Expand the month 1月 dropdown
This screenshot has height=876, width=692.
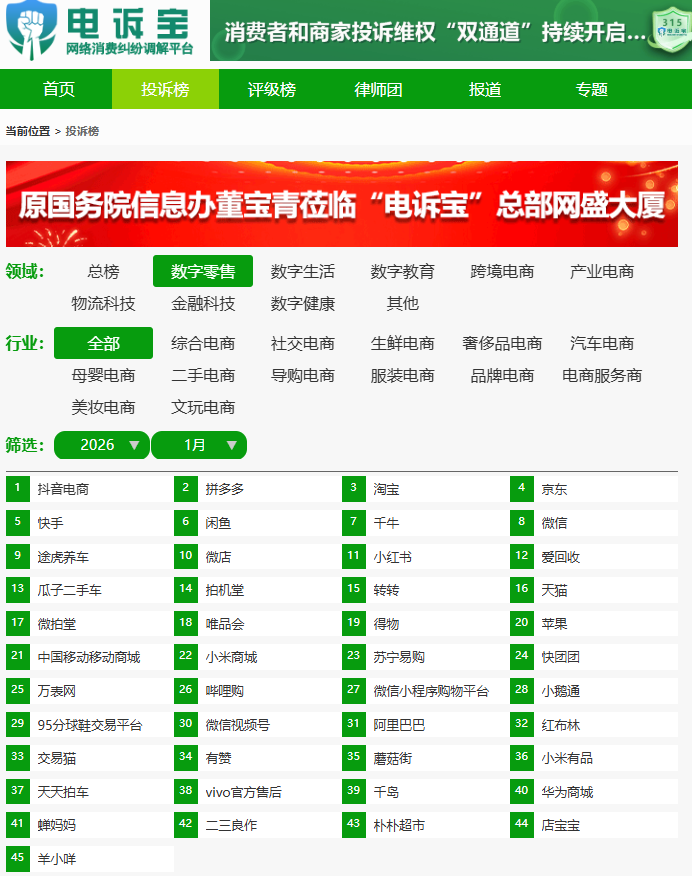(x=199, y=445)
